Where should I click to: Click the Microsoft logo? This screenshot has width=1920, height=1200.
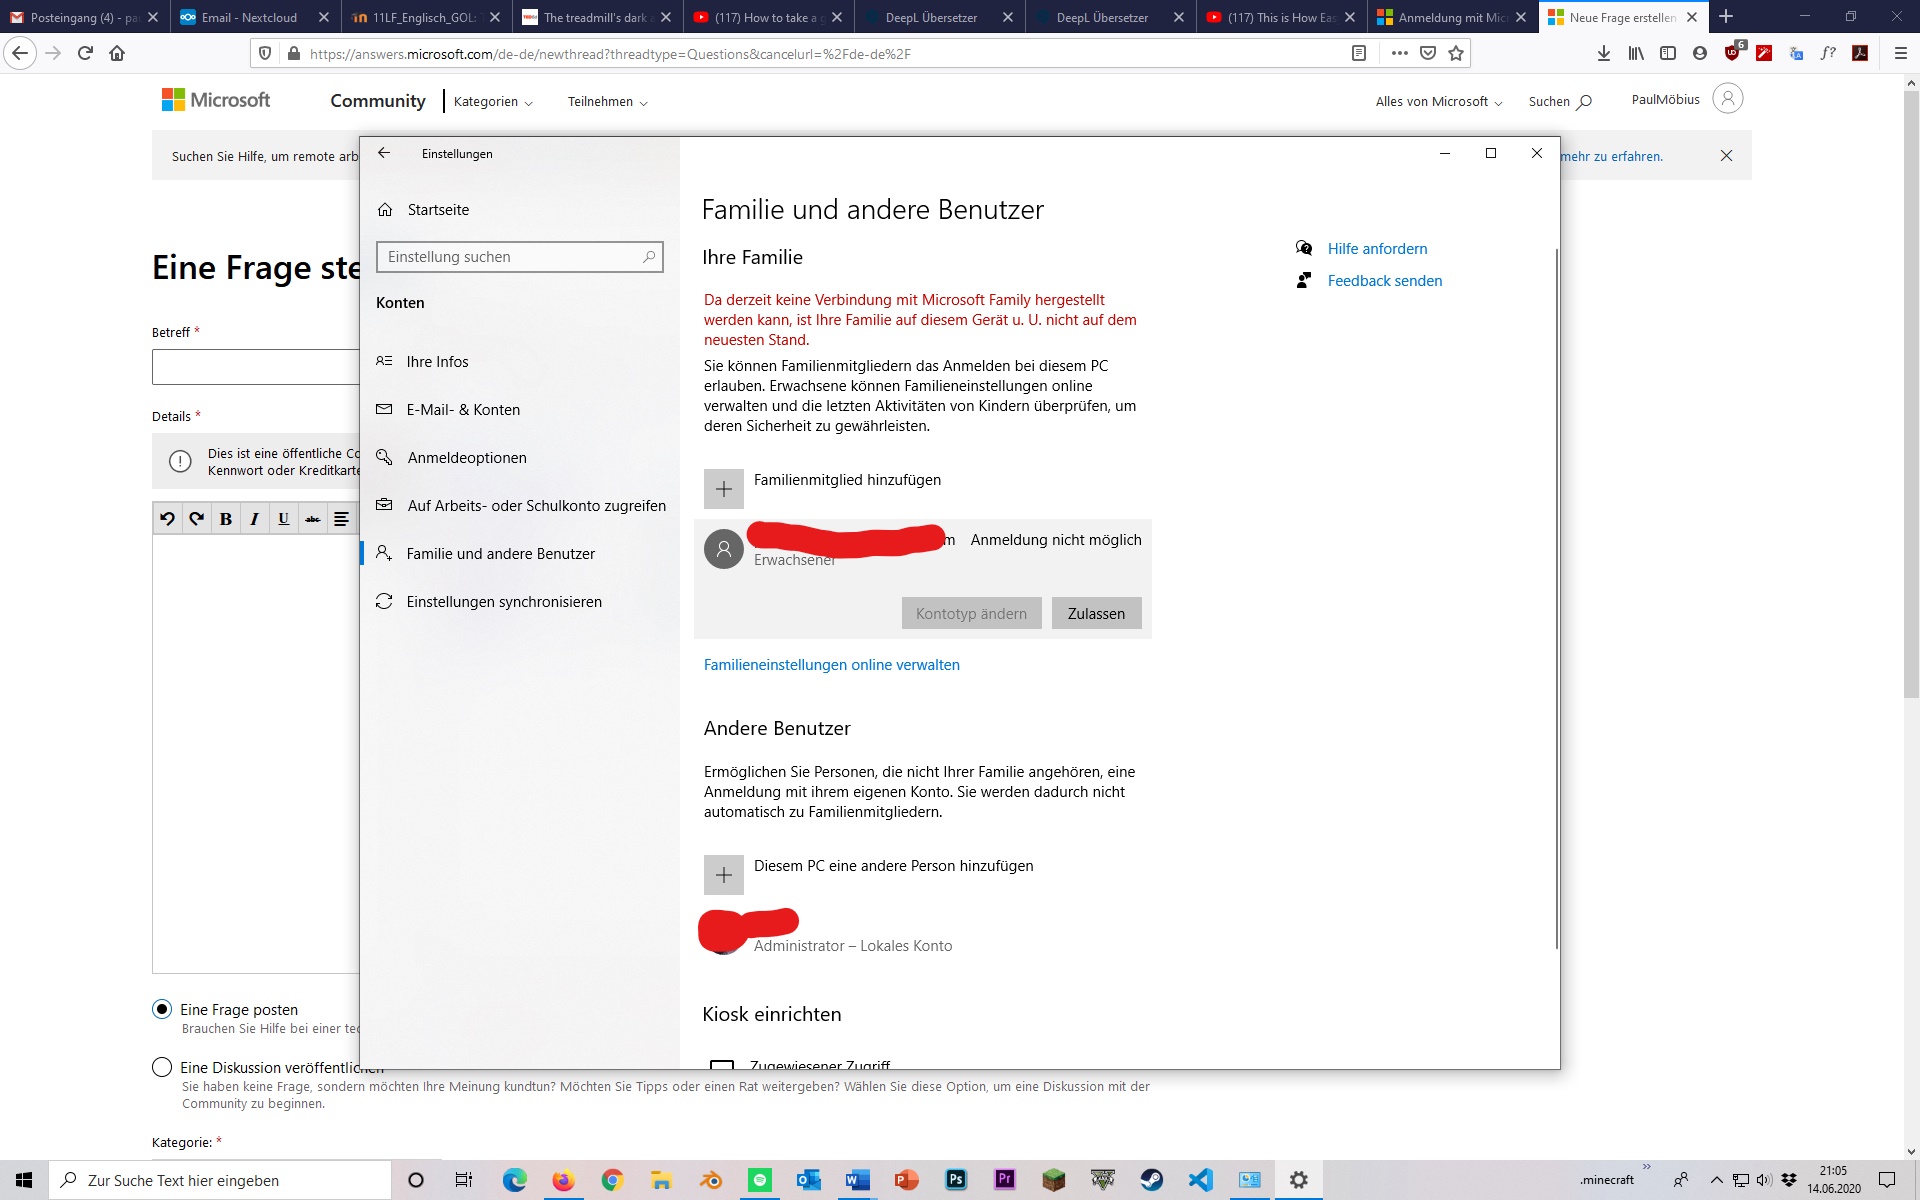click(x=216, y=100)
